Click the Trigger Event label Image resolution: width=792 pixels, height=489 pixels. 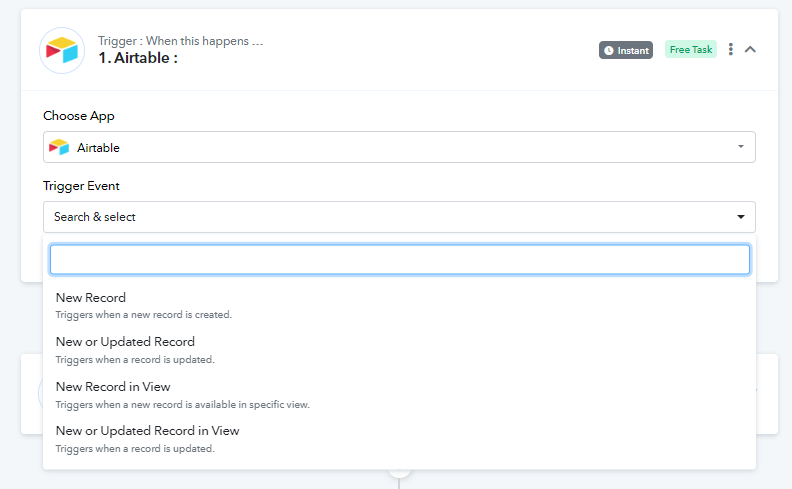(81, 186)
